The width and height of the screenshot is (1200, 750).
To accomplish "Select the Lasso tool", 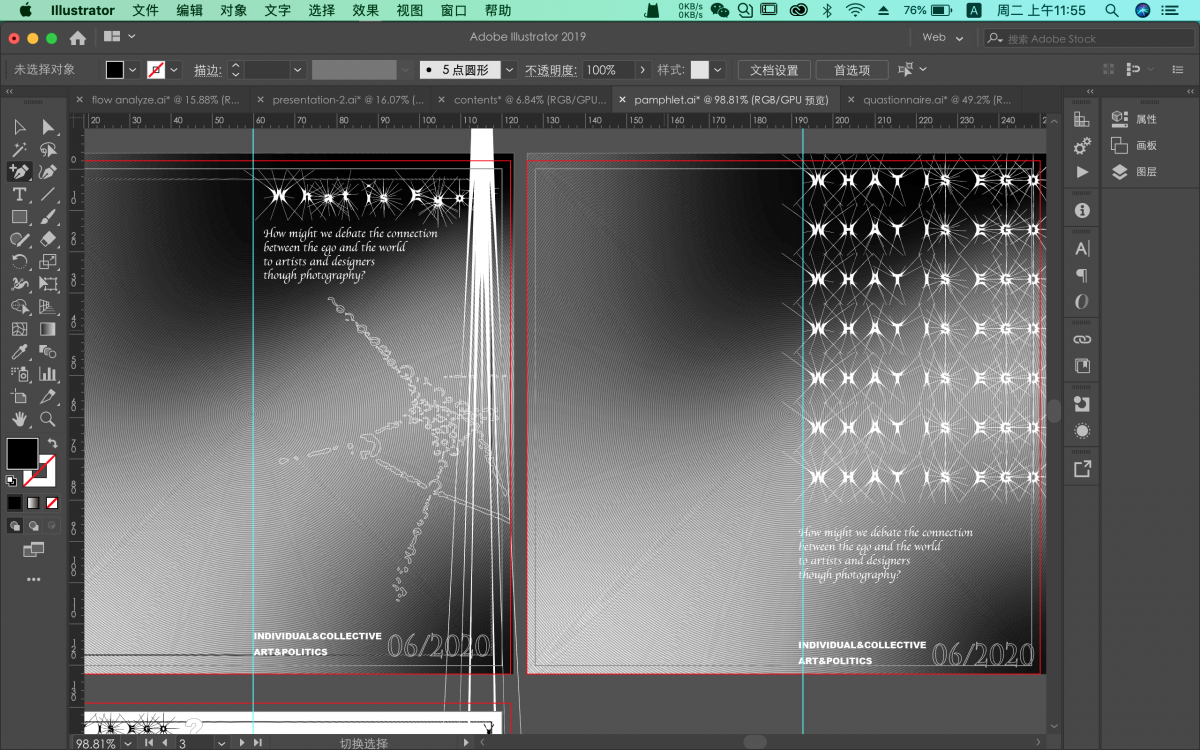I will 48,149.
